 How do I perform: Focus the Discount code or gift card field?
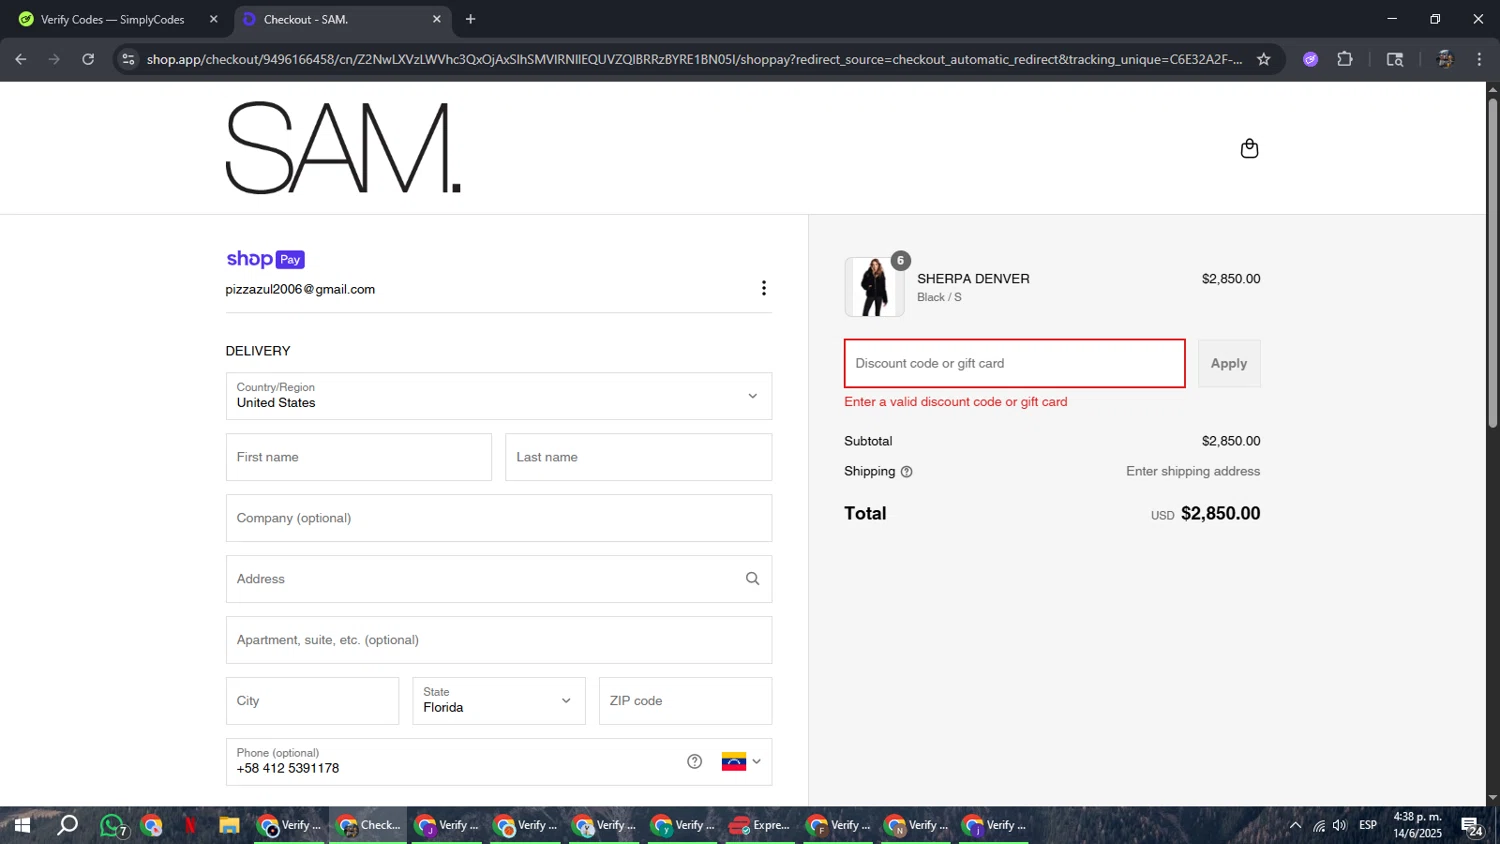point(1015,363)
